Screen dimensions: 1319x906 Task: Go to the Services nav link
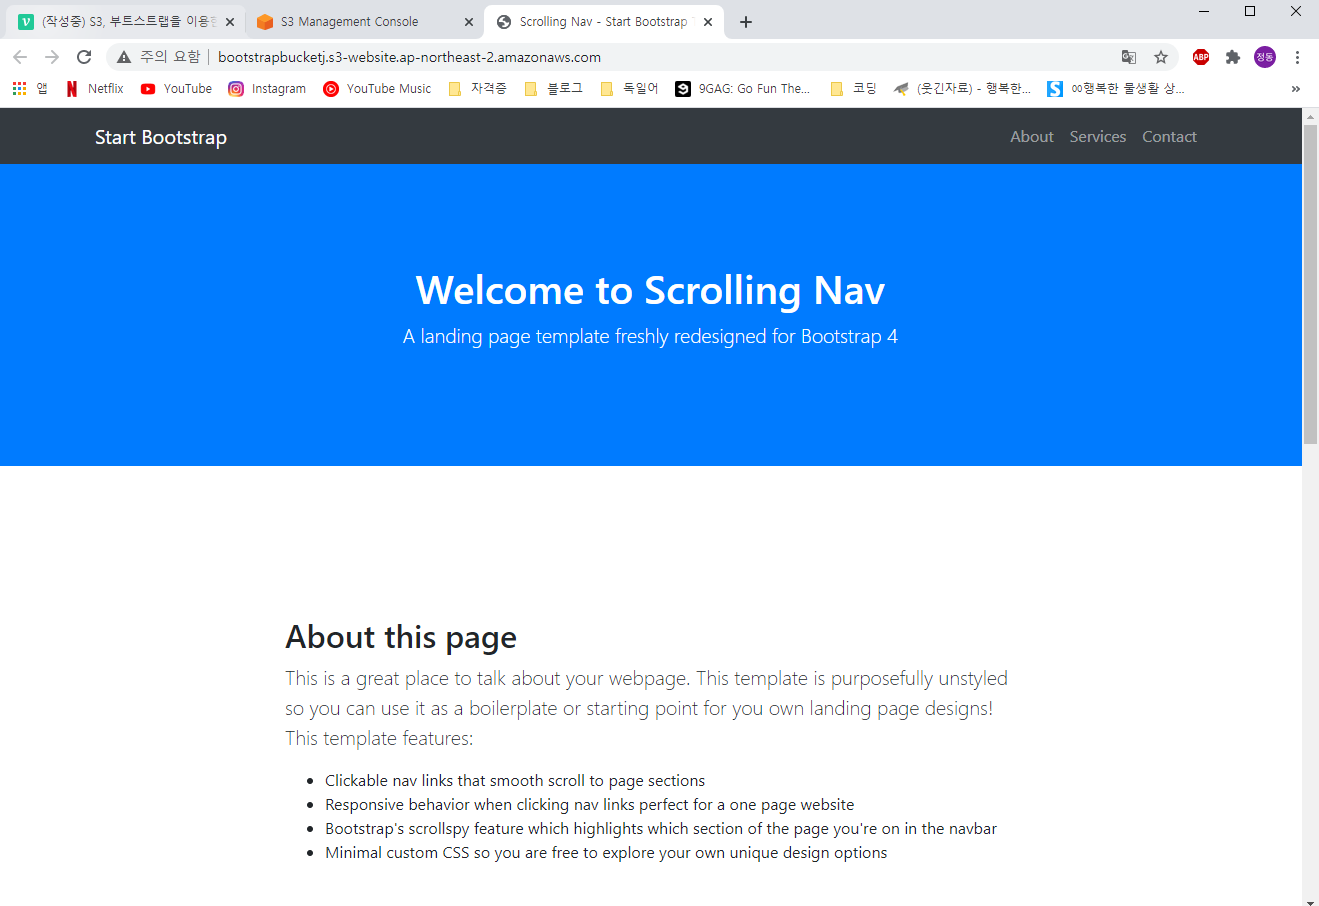(1098, 137)
